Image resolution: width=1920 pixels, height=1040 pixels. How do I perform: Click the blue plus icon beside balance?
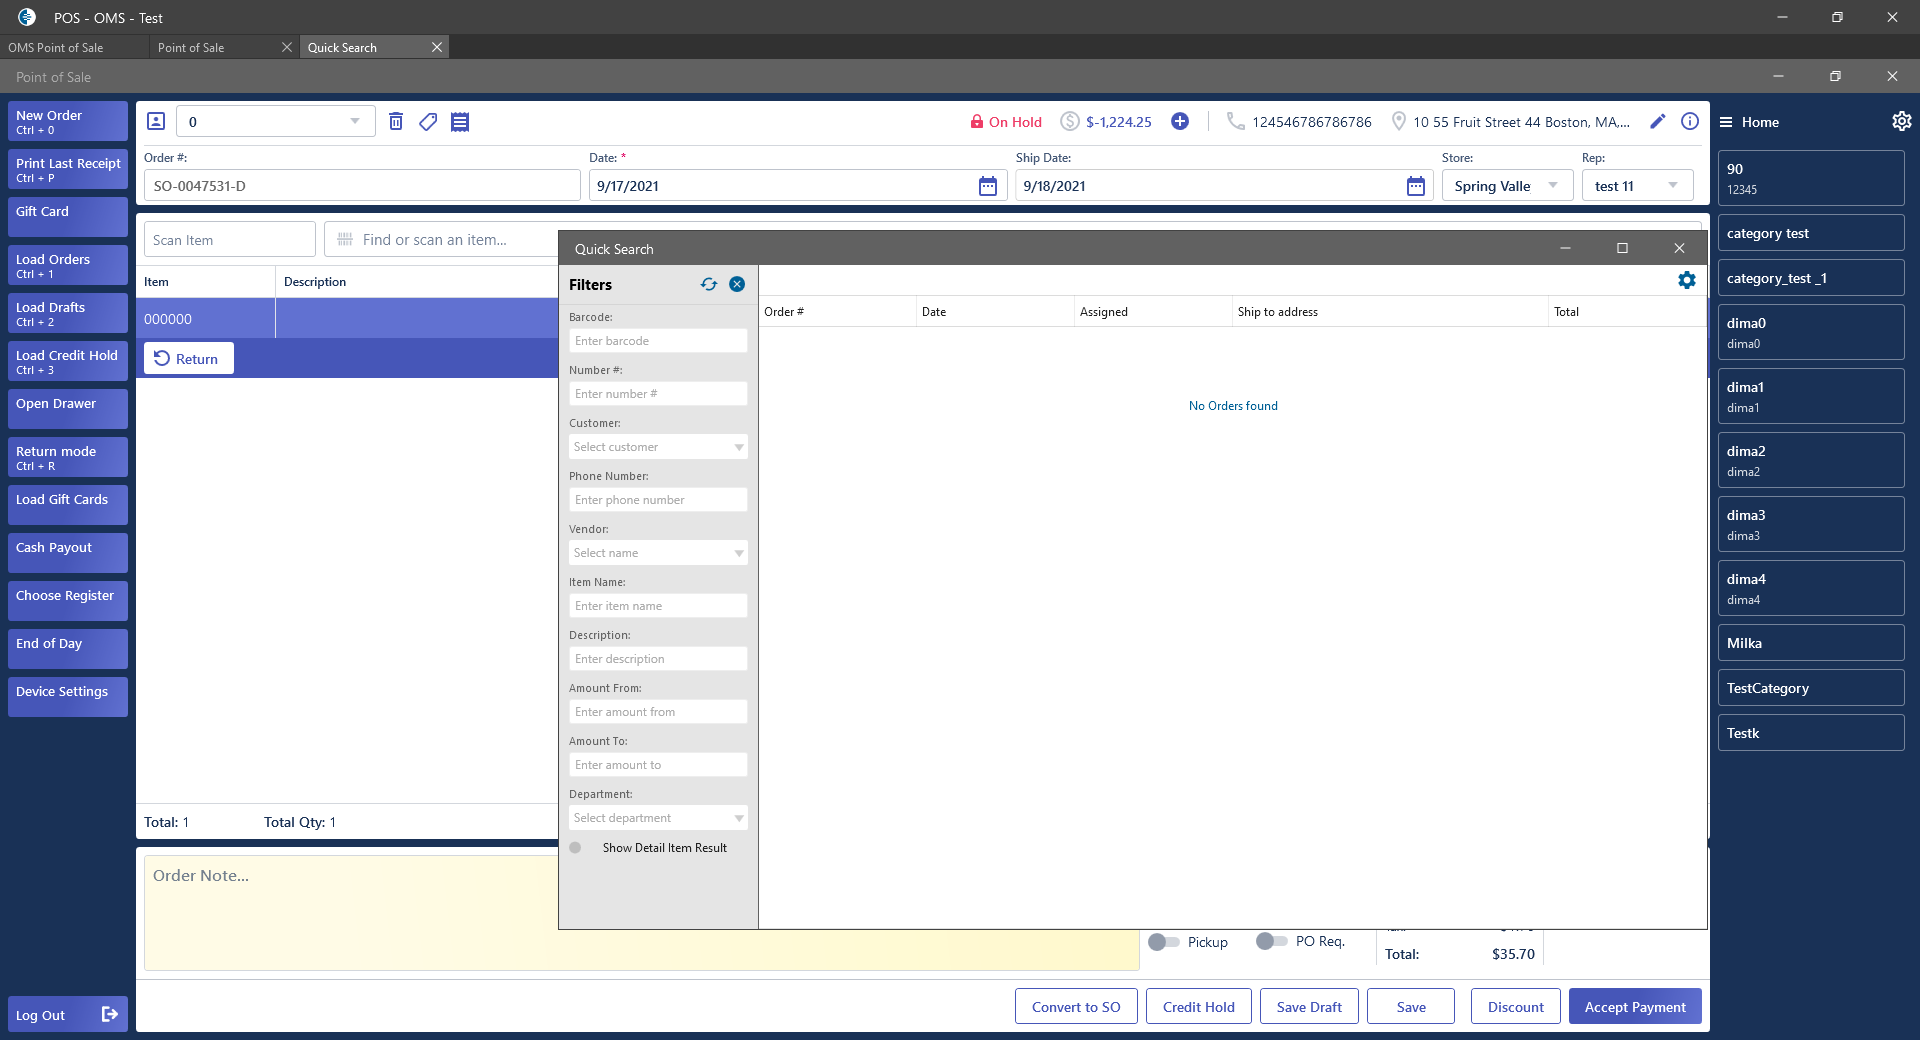pos(1180,122)
